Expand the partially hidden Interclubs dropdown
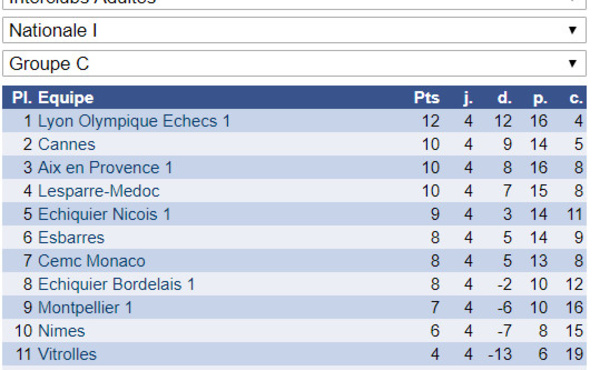The height and width of the screenshot is (370, 600). click(294, 4)
